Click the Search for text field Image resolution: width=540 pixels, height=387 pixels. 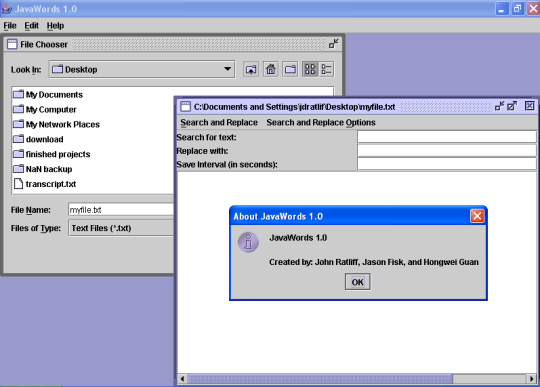pyautogui.click(x=447, y=137)
